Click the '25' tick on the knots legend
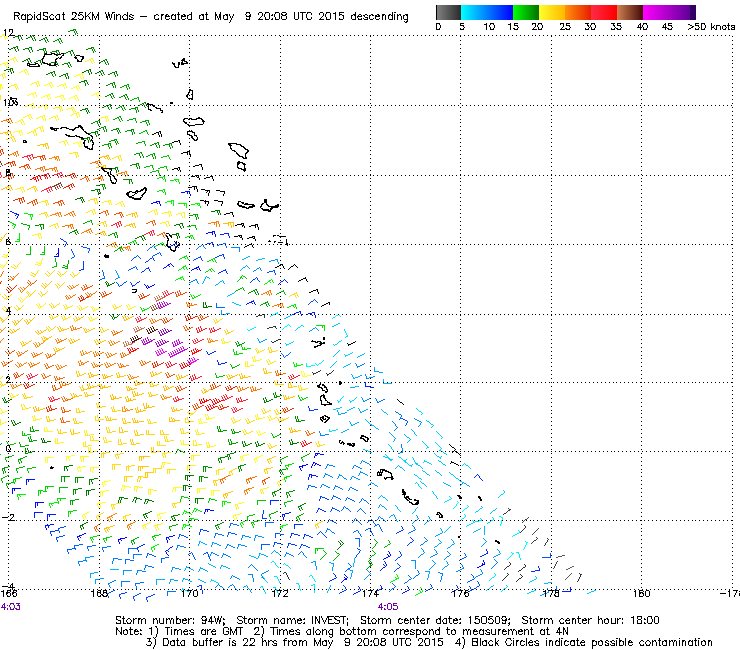Image resolution: width=740 pixels, height=650 pixels. click(565, 27)
